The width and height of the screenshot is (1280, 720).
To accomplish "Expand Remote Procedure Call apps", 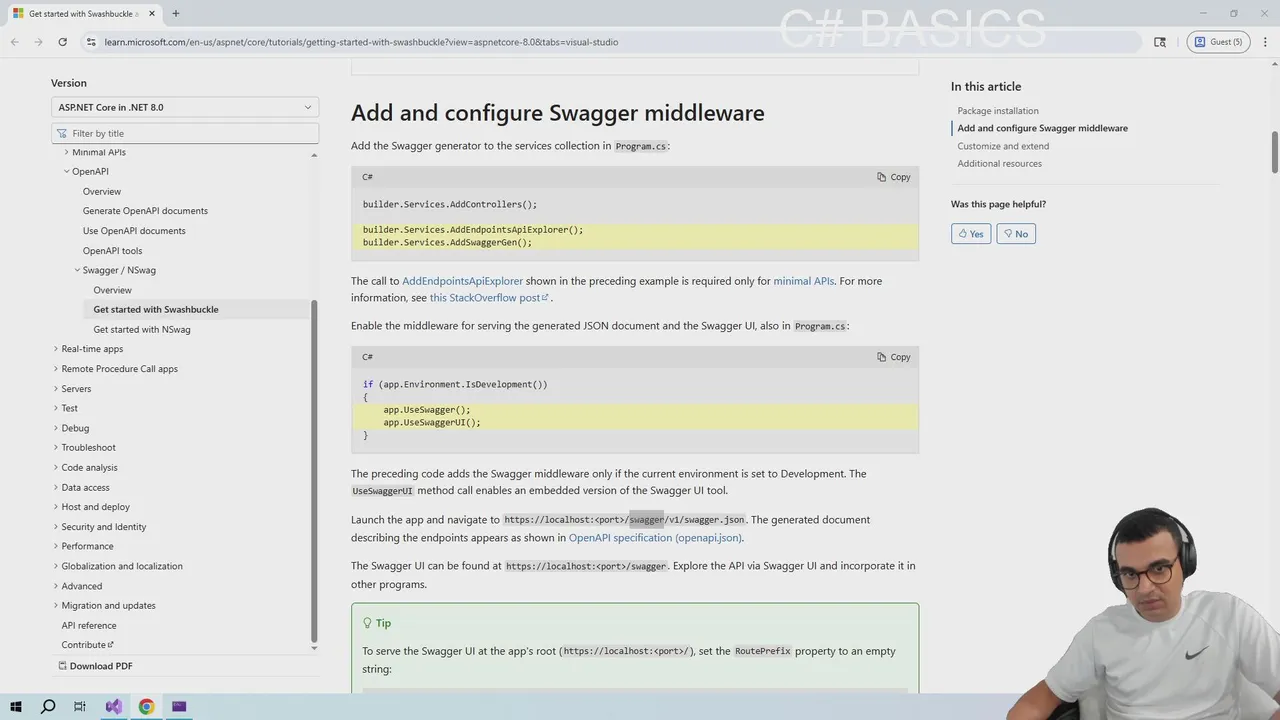I will click(56, 369).
